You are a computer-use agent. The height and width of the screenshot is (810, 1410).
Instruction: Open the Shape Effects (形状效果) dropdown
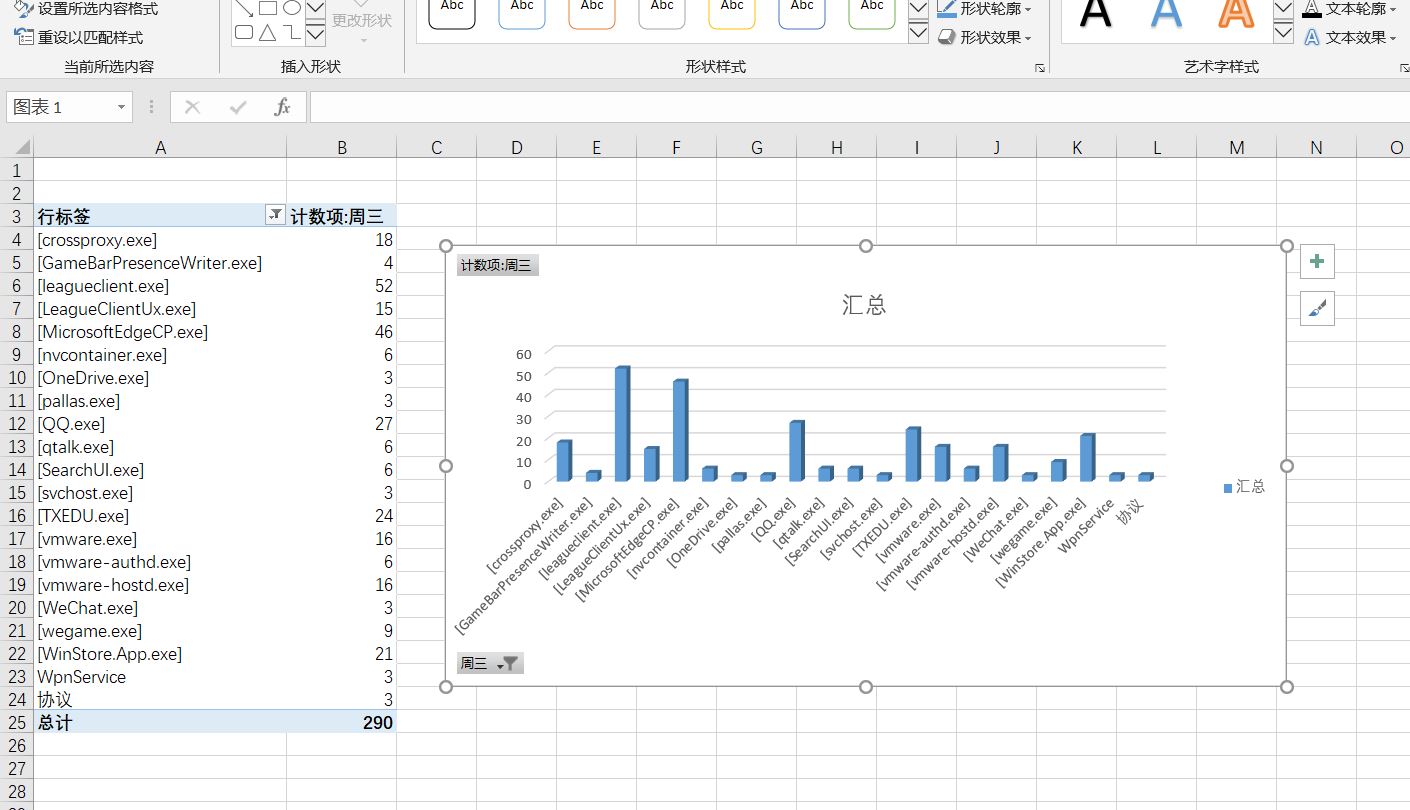[x=985, y=37]
